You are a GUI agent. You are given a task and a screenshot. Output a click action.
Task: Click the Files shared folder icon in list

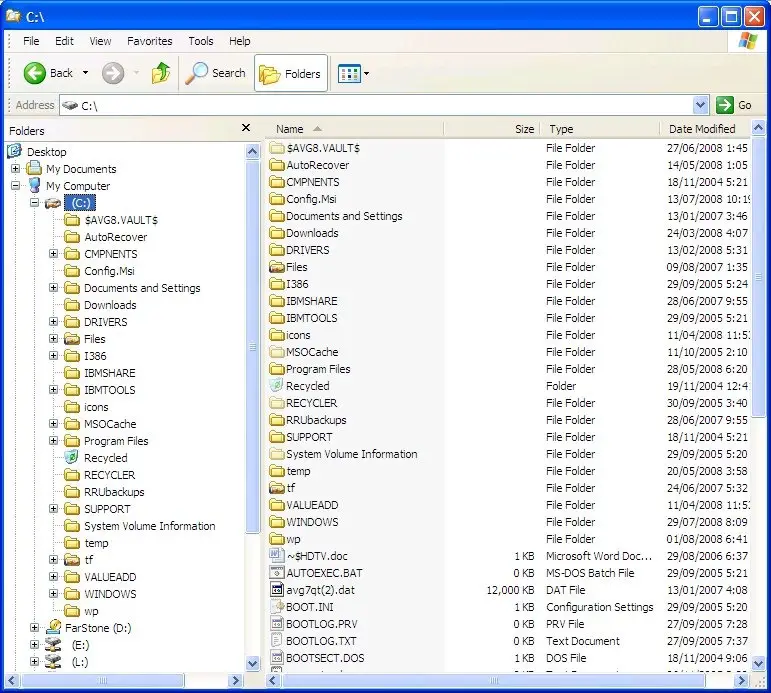point(277,267)
